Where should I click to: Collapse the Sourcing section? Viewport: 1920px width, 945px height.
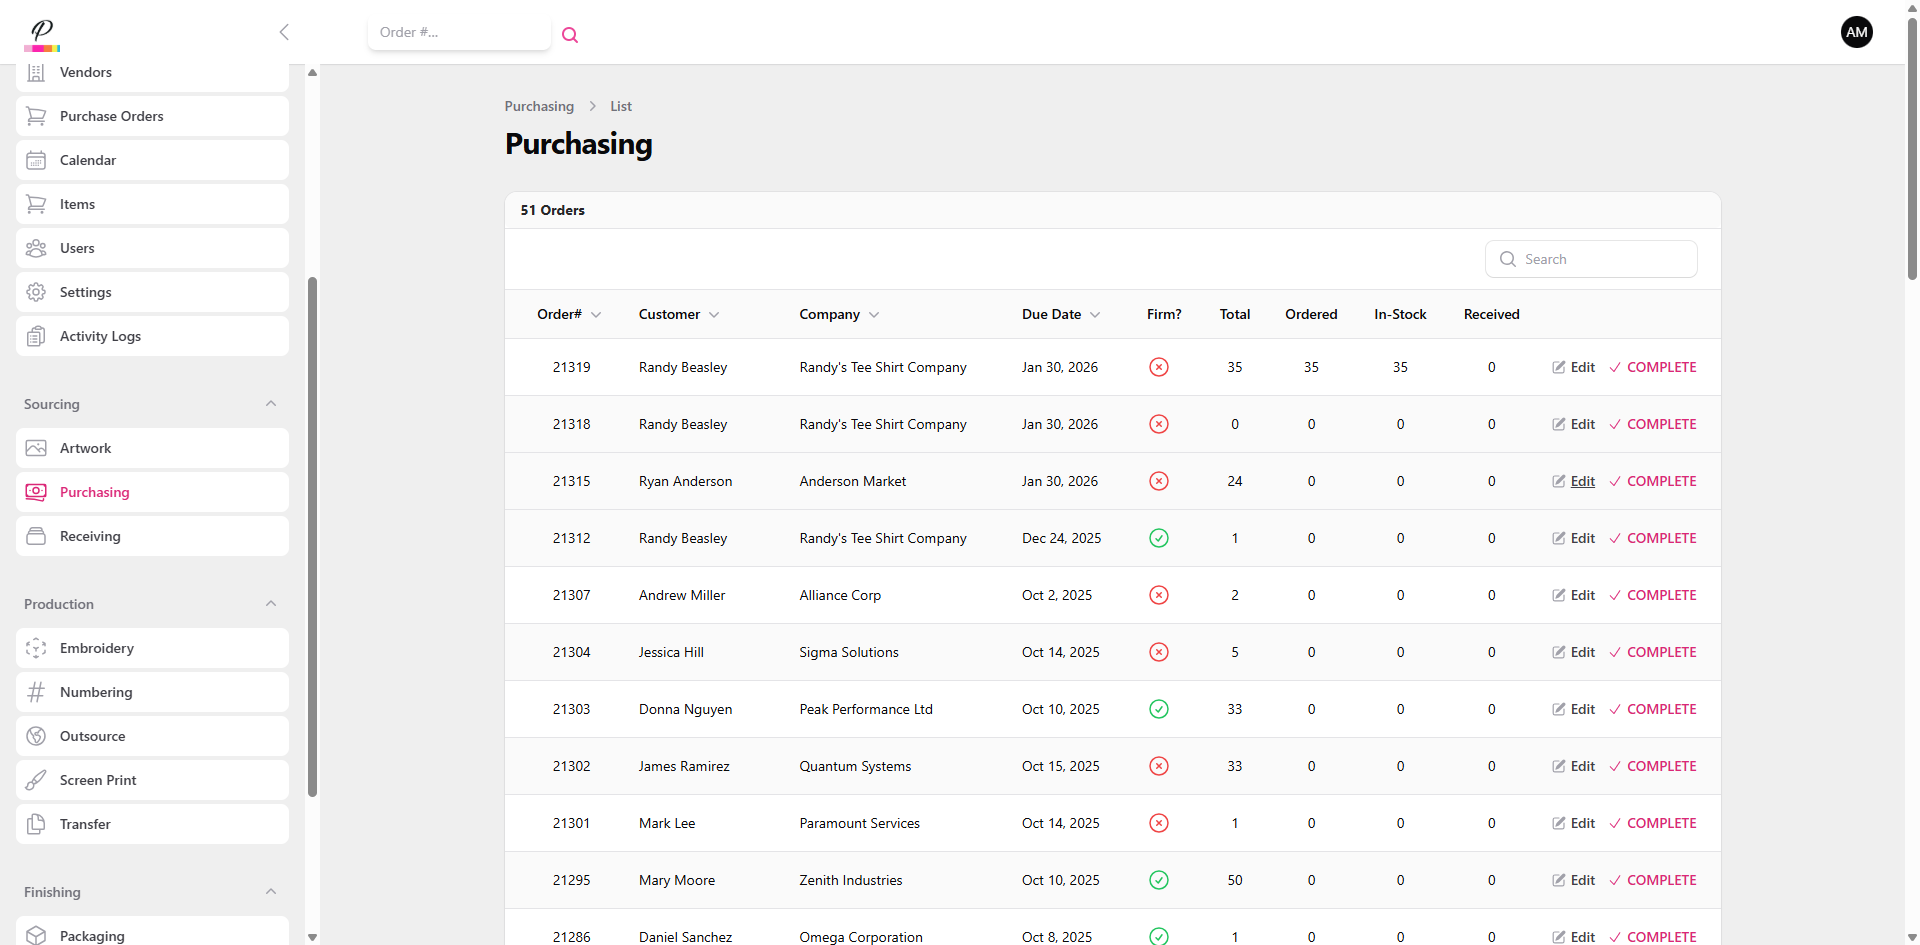tap(271, 404)
